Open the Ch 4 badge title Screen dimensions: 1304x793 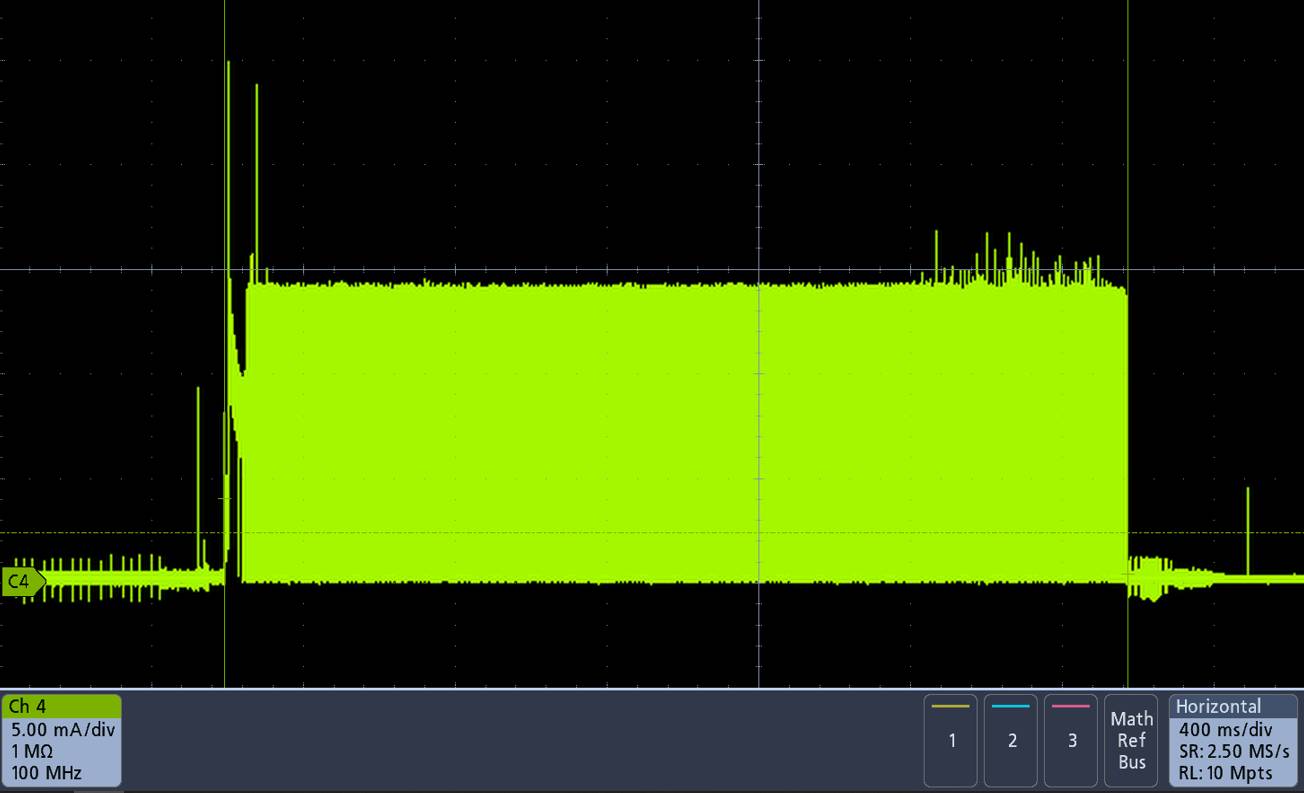click(x=27, y=707)
